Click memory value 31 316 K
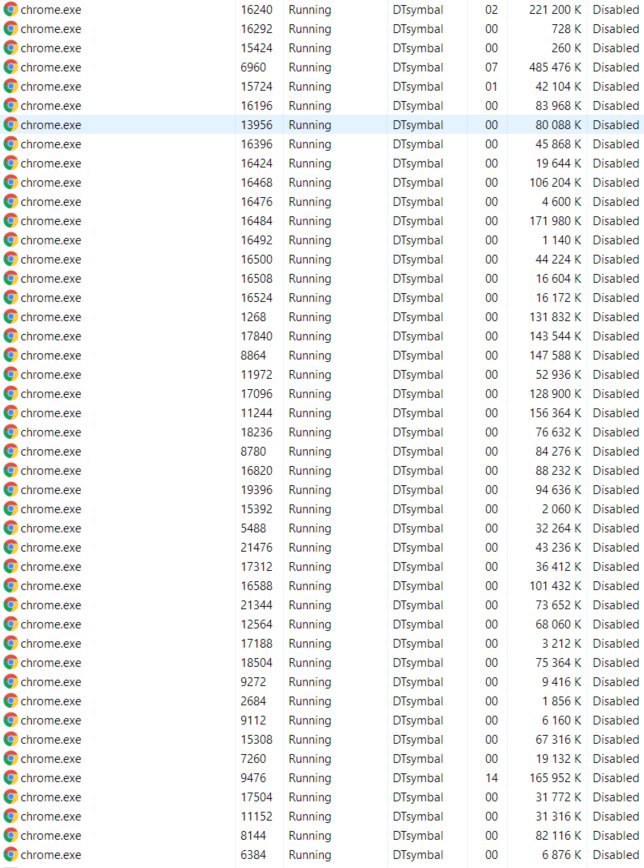Image resolution: width=644 pixels, height=868 pixels. (559, 817)
